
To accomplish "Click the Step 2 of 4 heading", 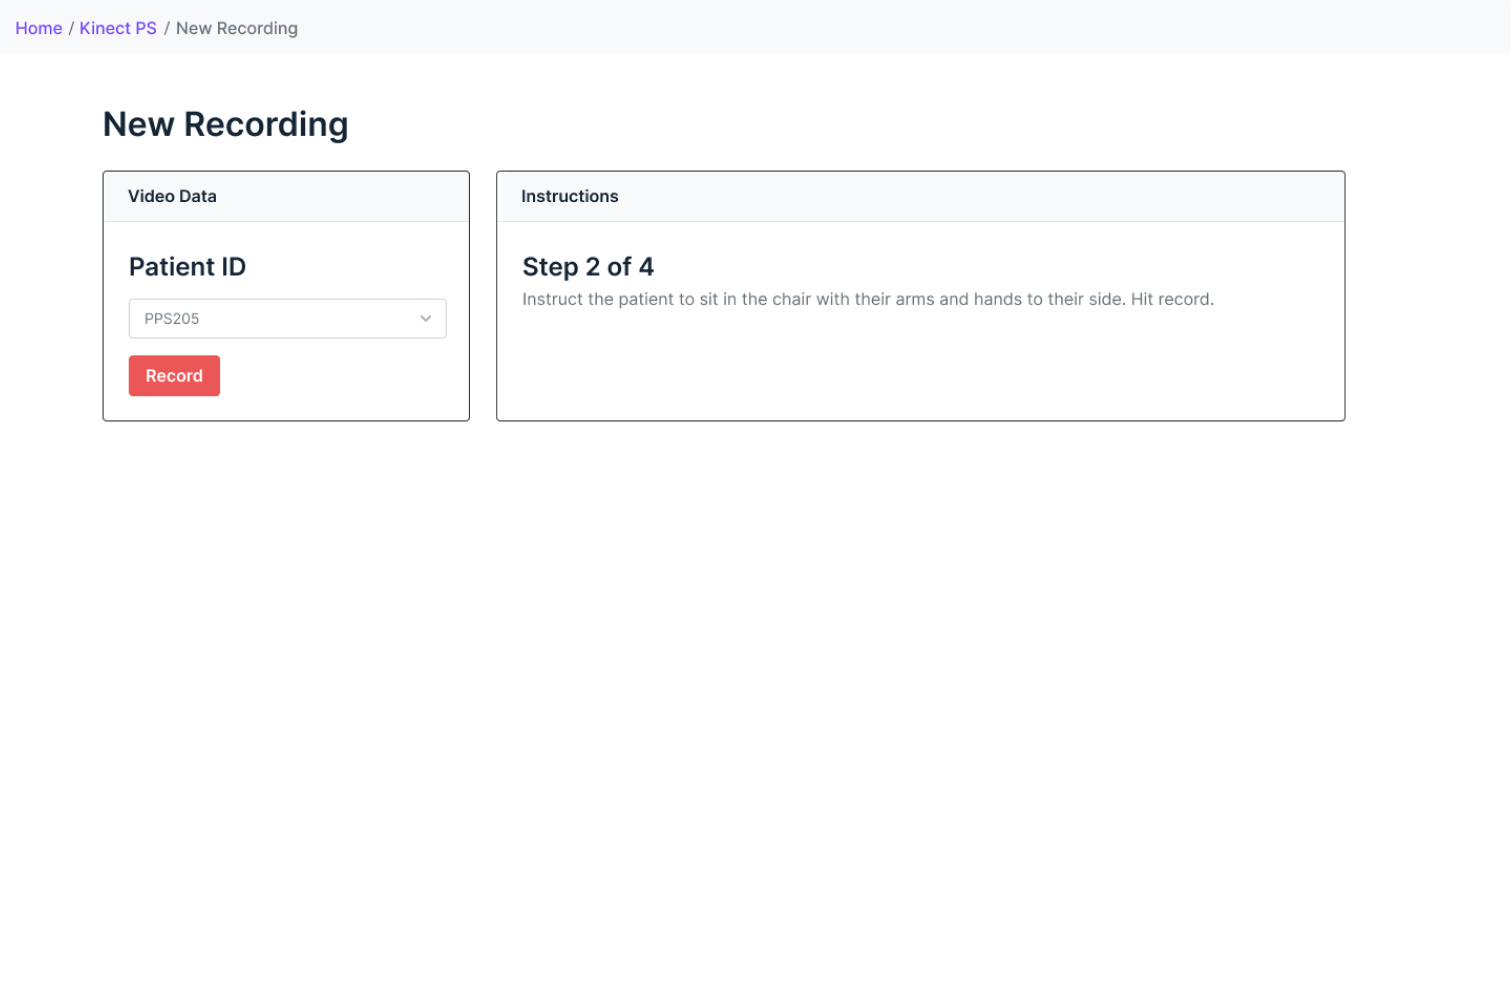I will (x=588, y=267).
